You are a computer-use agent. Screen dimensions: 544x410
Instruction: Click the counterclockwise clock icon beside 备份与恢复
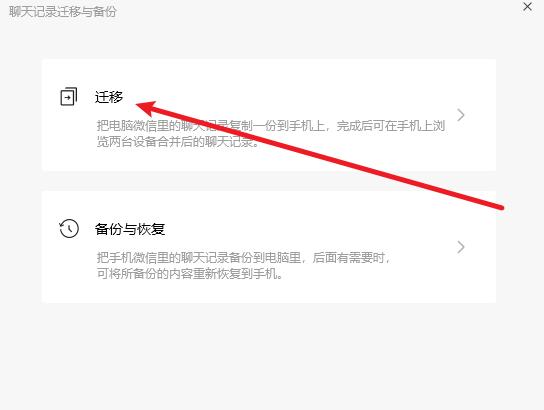tap(69, 228)
